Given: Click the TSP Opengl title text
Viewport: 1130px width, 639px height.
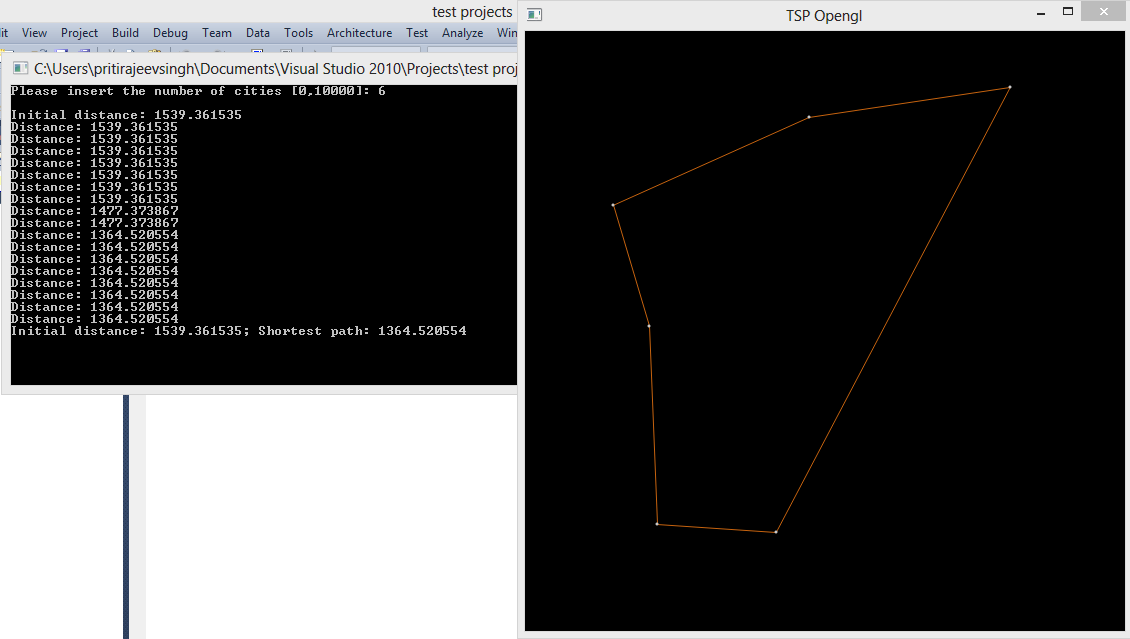Looking at the screenshot, I should 824,16.
